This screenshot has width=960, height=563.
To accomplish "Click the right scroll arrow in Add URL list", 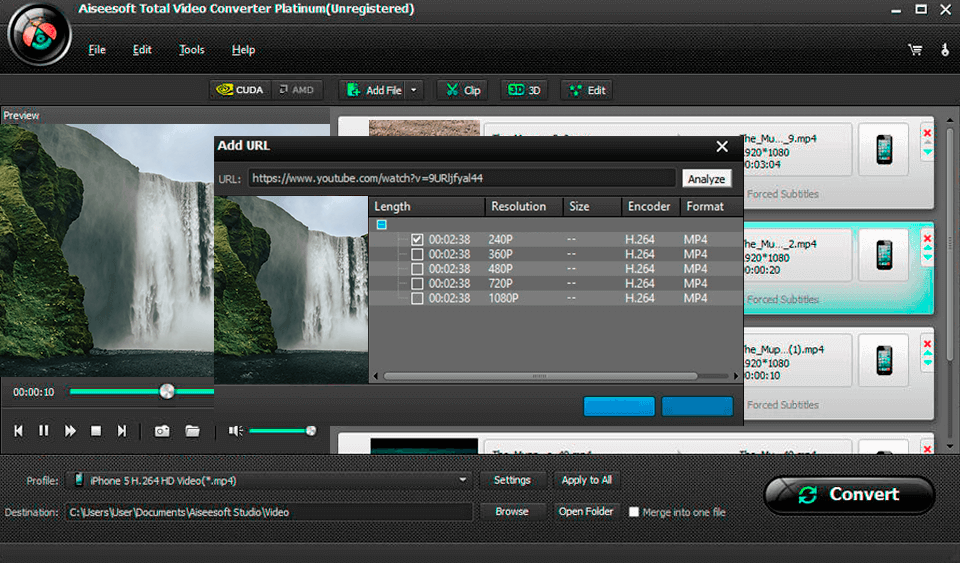I will tap(736, 376).
